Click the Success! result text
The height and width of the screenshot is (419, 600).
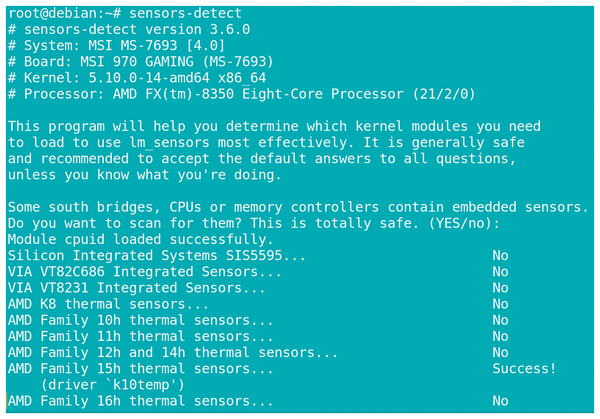(x=524, y=368)
